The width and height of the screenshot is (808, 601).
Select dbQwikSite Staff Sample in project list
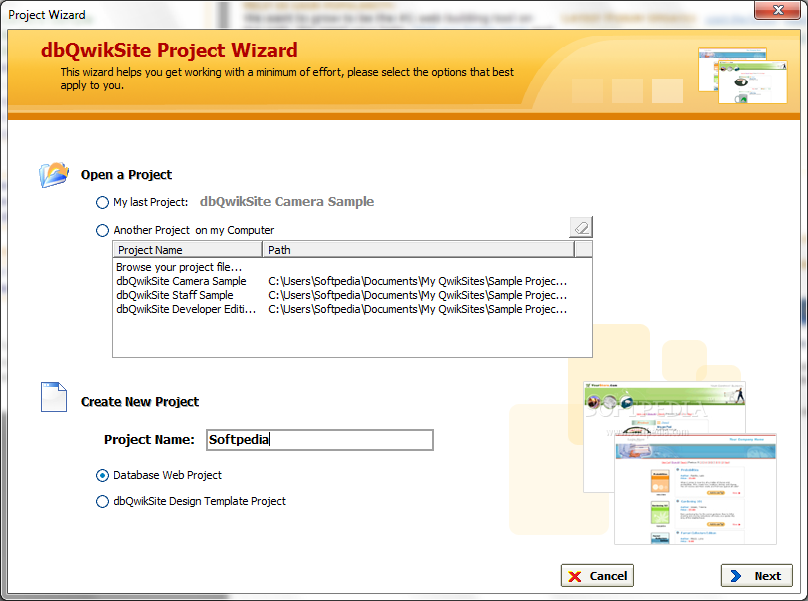[175, 295]
